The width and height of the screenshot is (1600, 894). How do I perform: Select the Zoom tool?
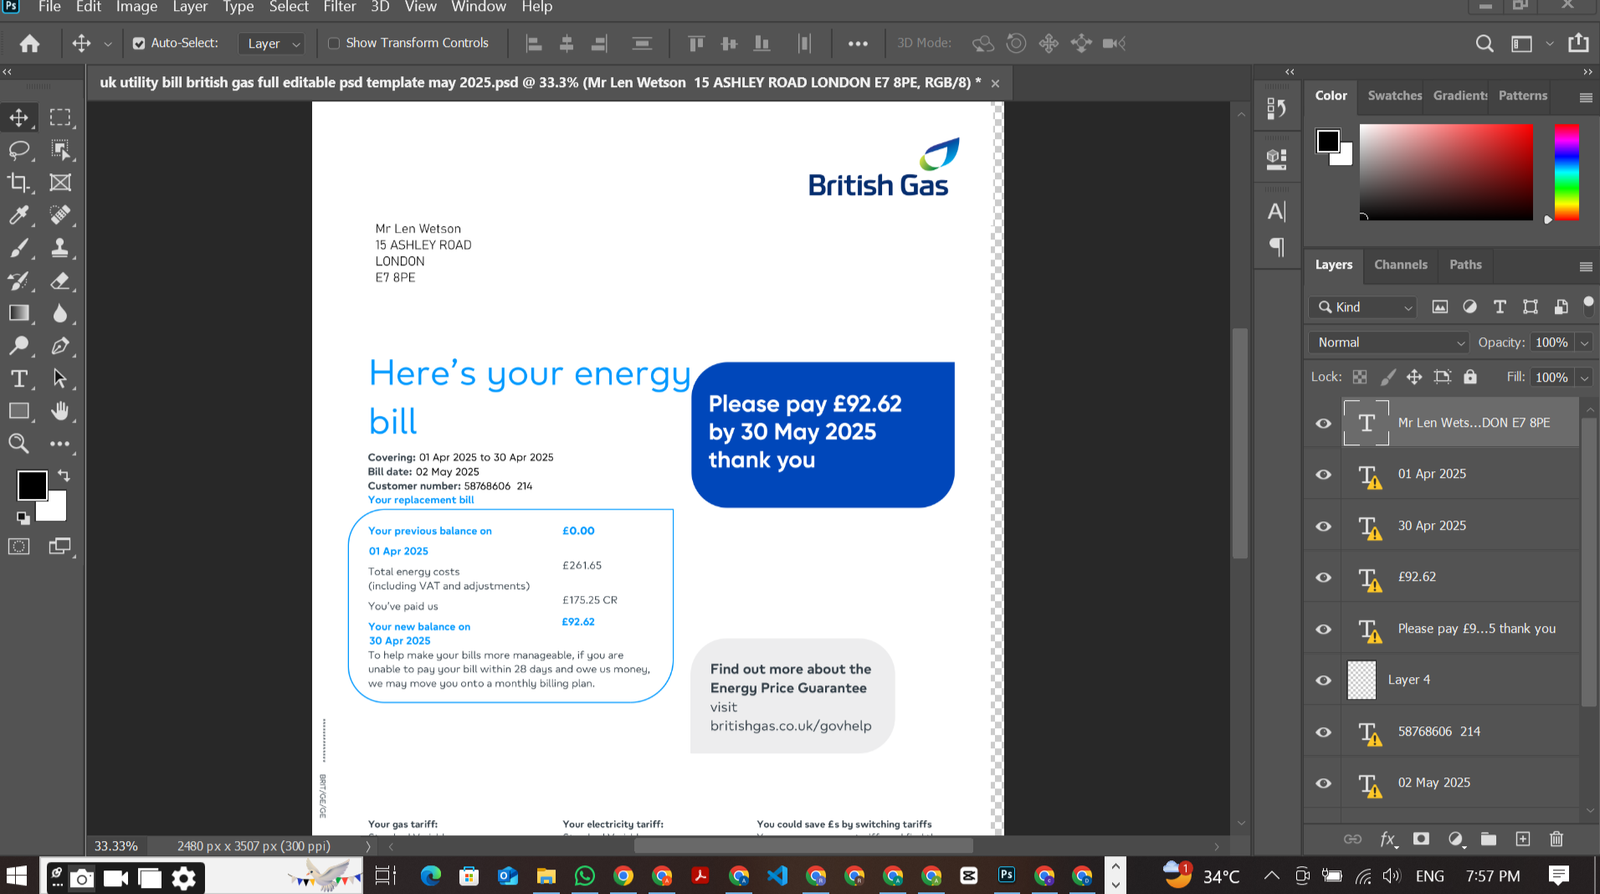[x=19, y=443]
